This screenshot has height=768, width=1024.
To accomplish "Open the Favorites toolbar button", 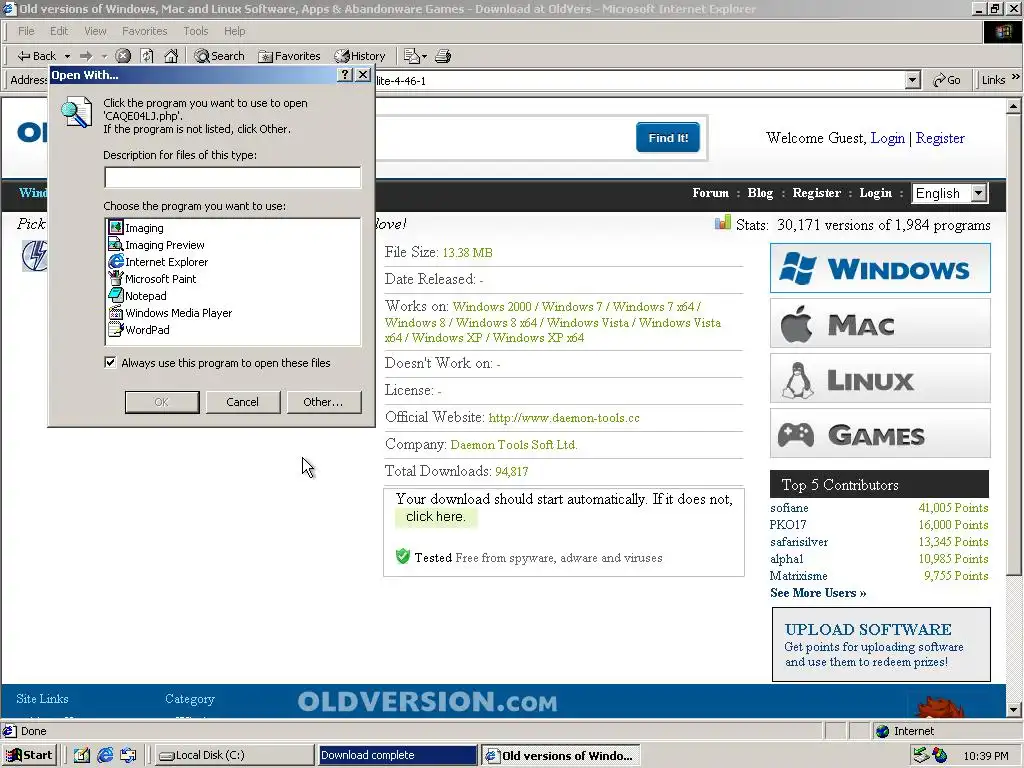I will (289, 56).
